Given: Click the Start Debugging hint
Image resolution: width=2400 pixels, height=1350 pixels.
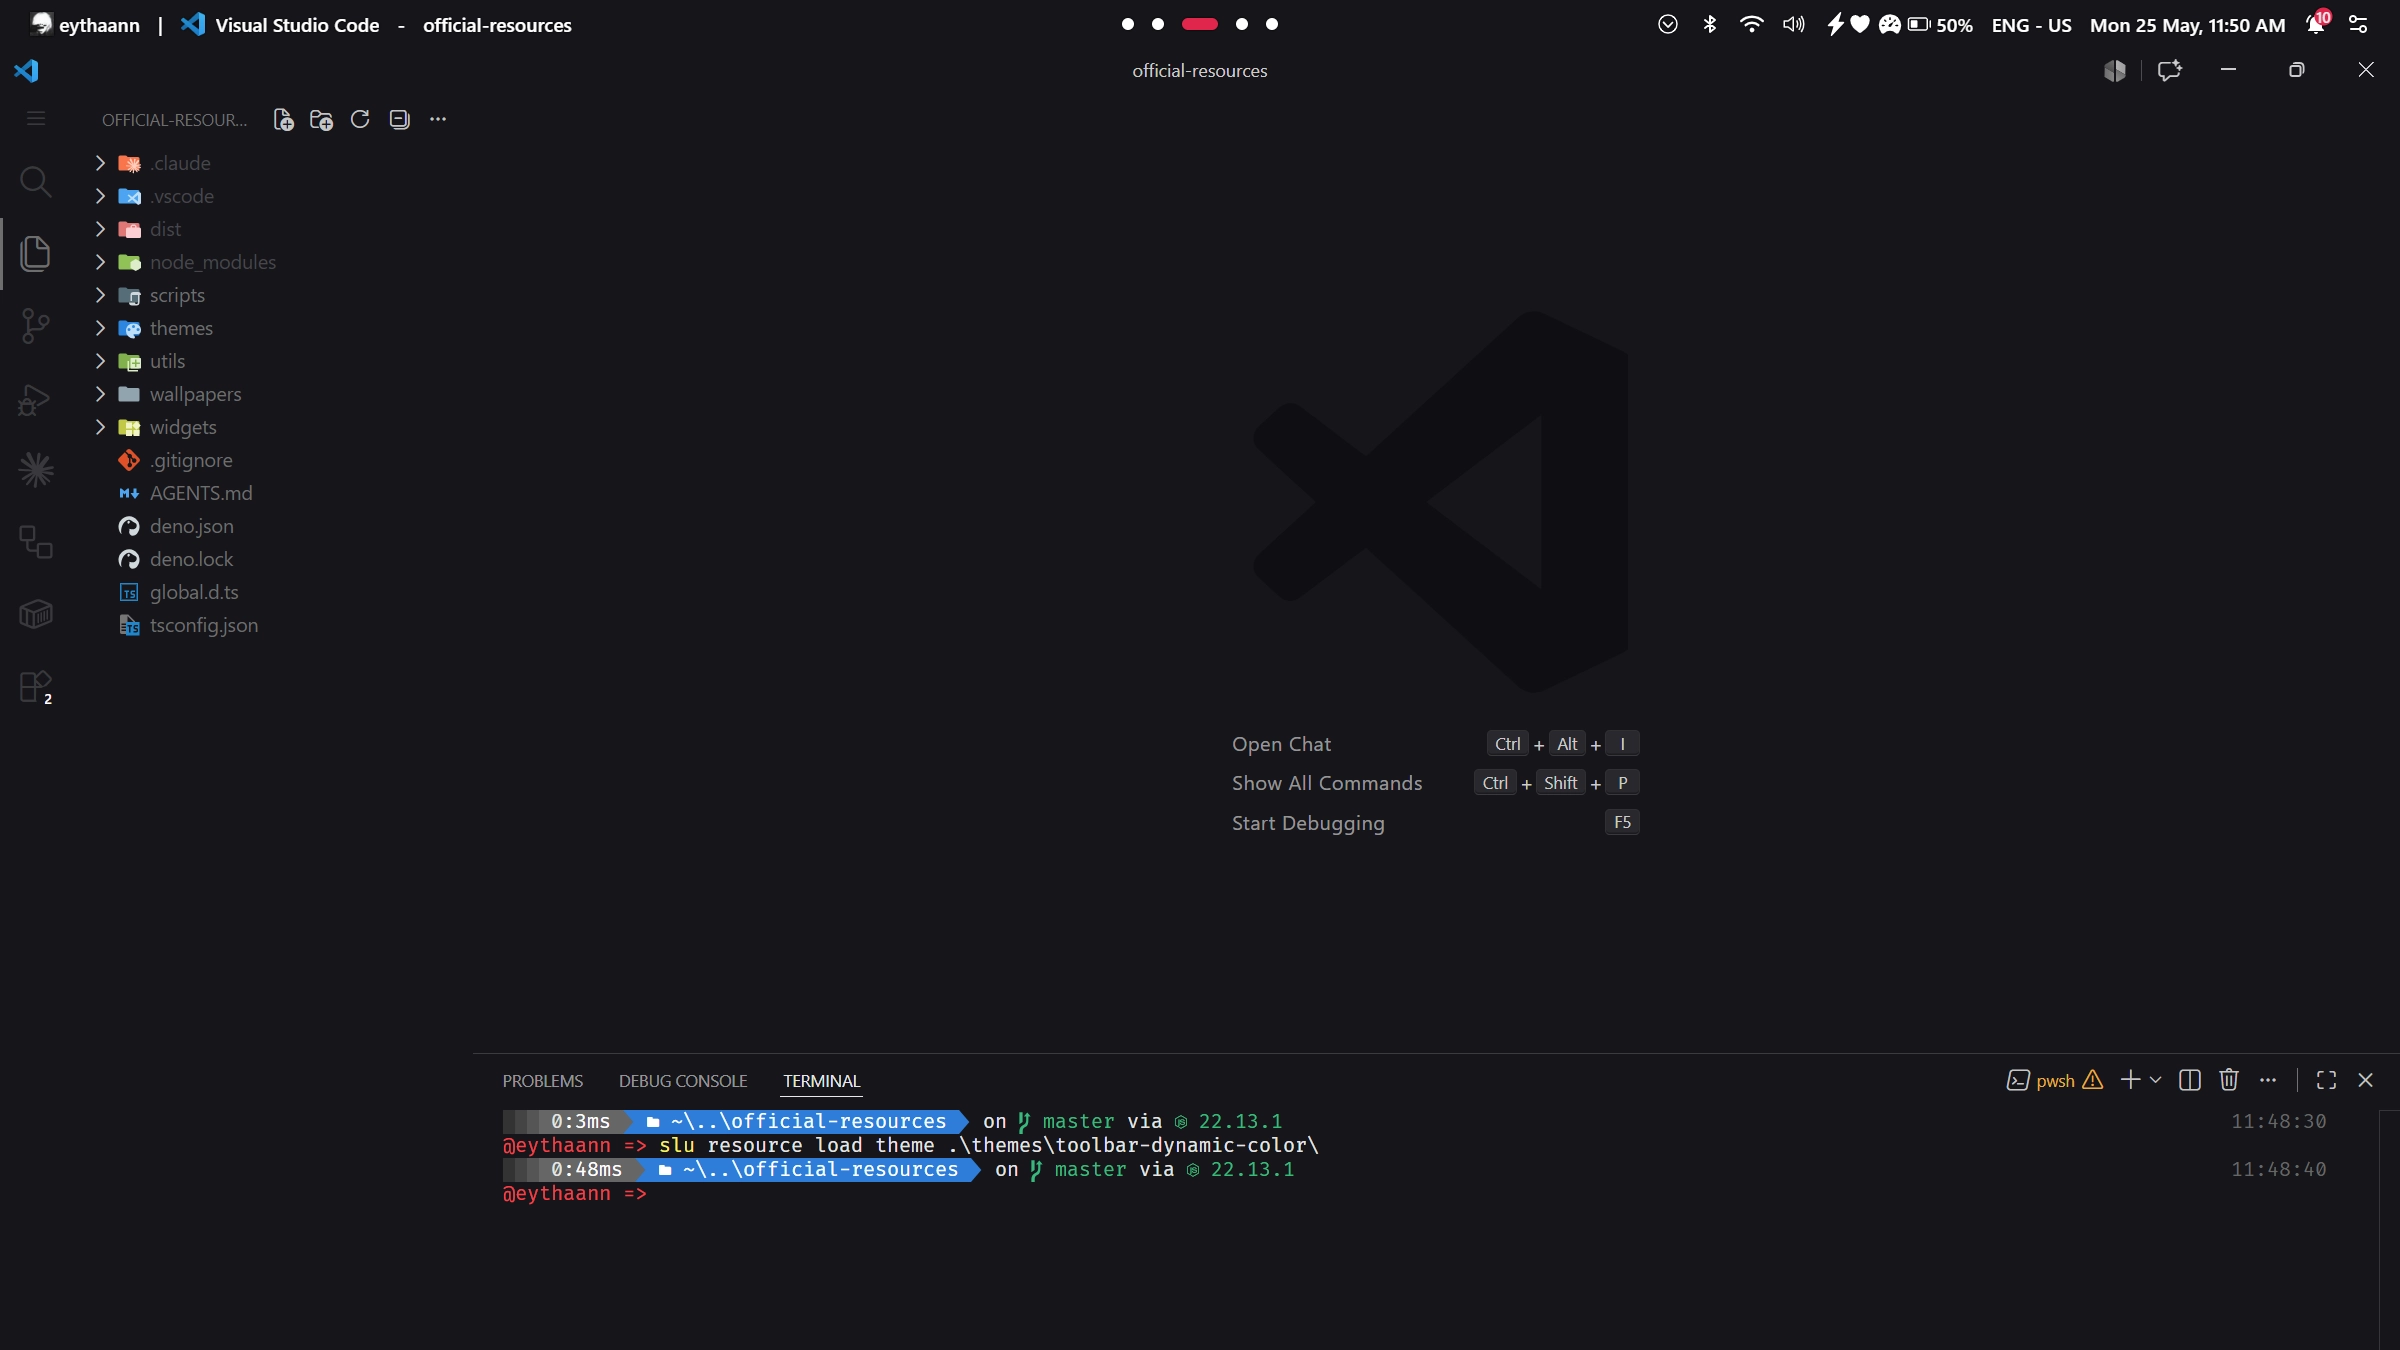Looking at the screenshot, I should tap(1308, 823).
